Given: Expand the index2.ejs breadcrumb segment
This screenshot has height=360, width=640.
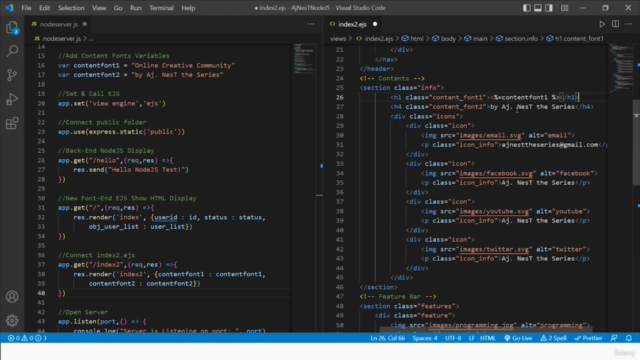Looking at the screenshot, I should pos(378,38).
